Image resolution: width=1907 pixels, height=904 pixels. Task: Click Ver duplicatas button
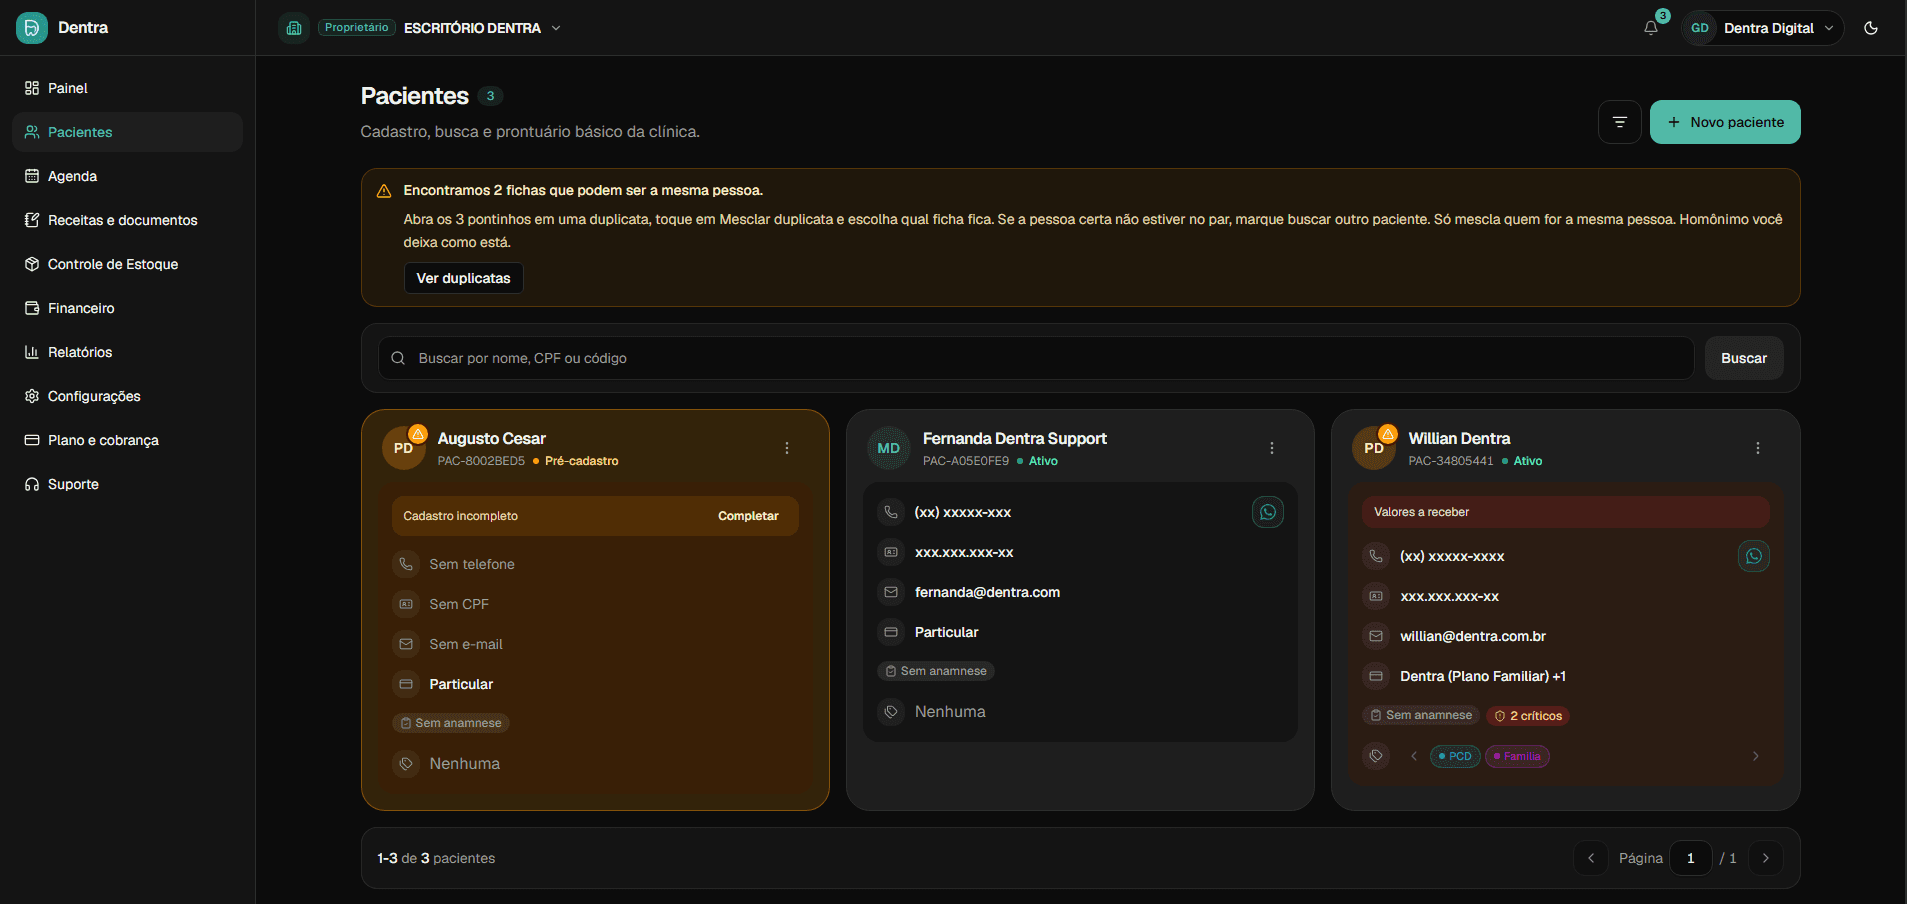click(463, 278)
